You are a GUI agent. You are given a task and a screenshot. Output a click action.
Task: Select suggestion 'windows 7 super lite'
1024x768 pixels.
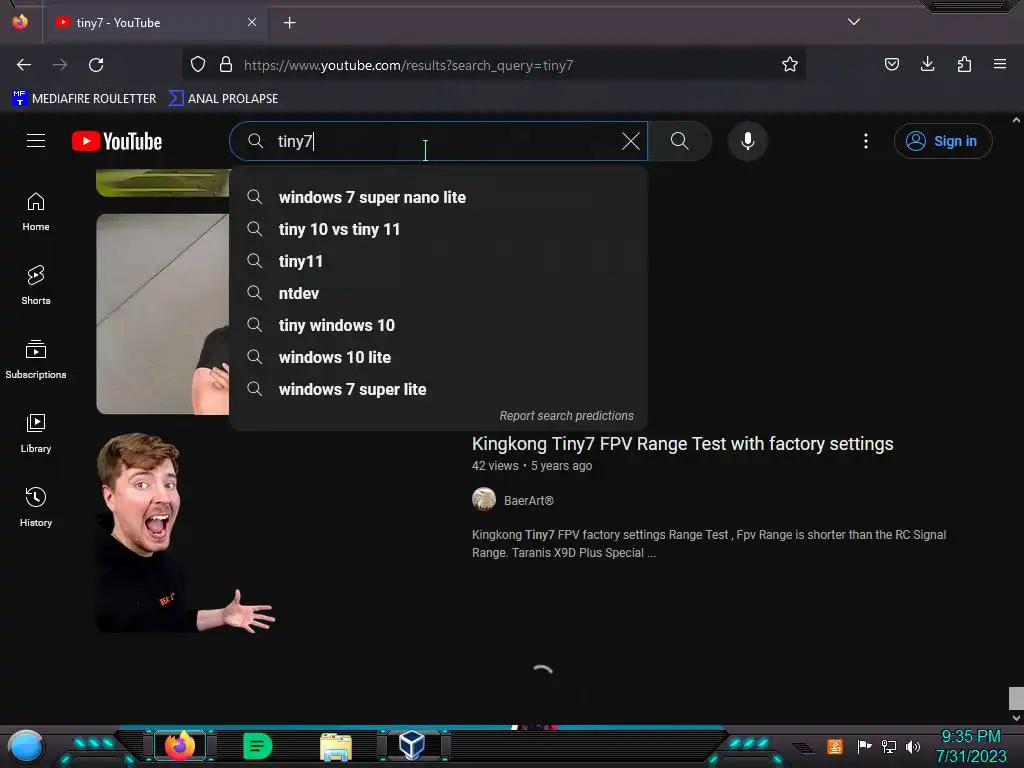[438, 389]
